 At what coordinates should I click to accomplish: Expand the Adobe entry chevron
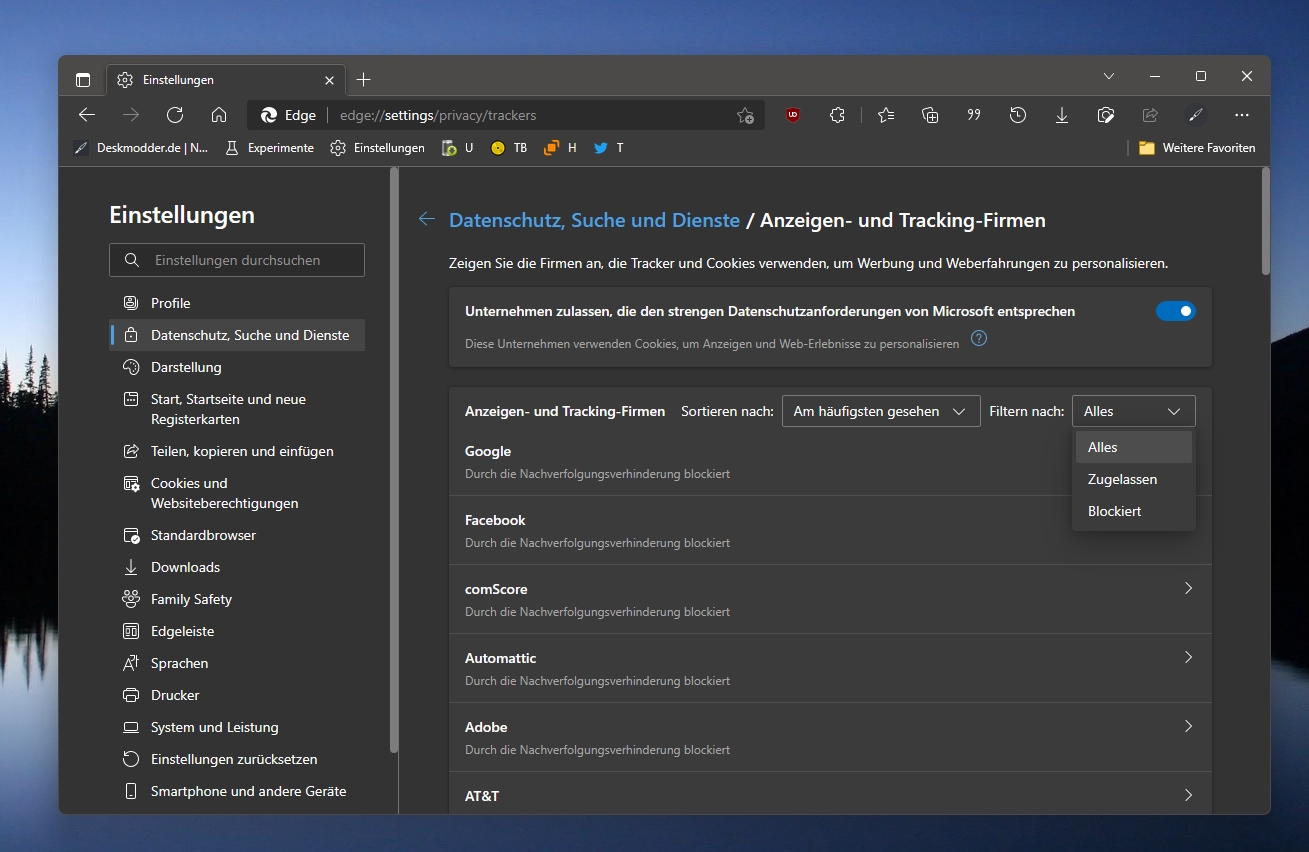[x=1188, y=726]
